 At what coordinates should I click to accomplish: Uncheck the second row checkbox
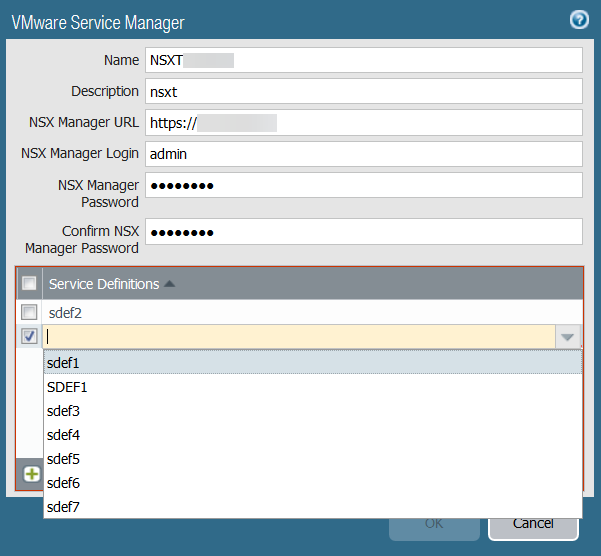[x=30, y=337]
